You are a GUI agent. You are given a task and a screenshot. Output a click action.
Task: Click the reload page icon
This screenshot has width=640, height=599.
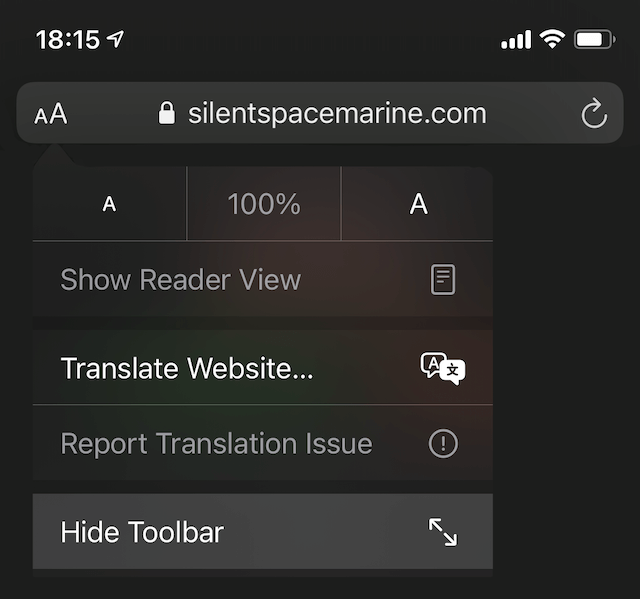pos(594,115)
